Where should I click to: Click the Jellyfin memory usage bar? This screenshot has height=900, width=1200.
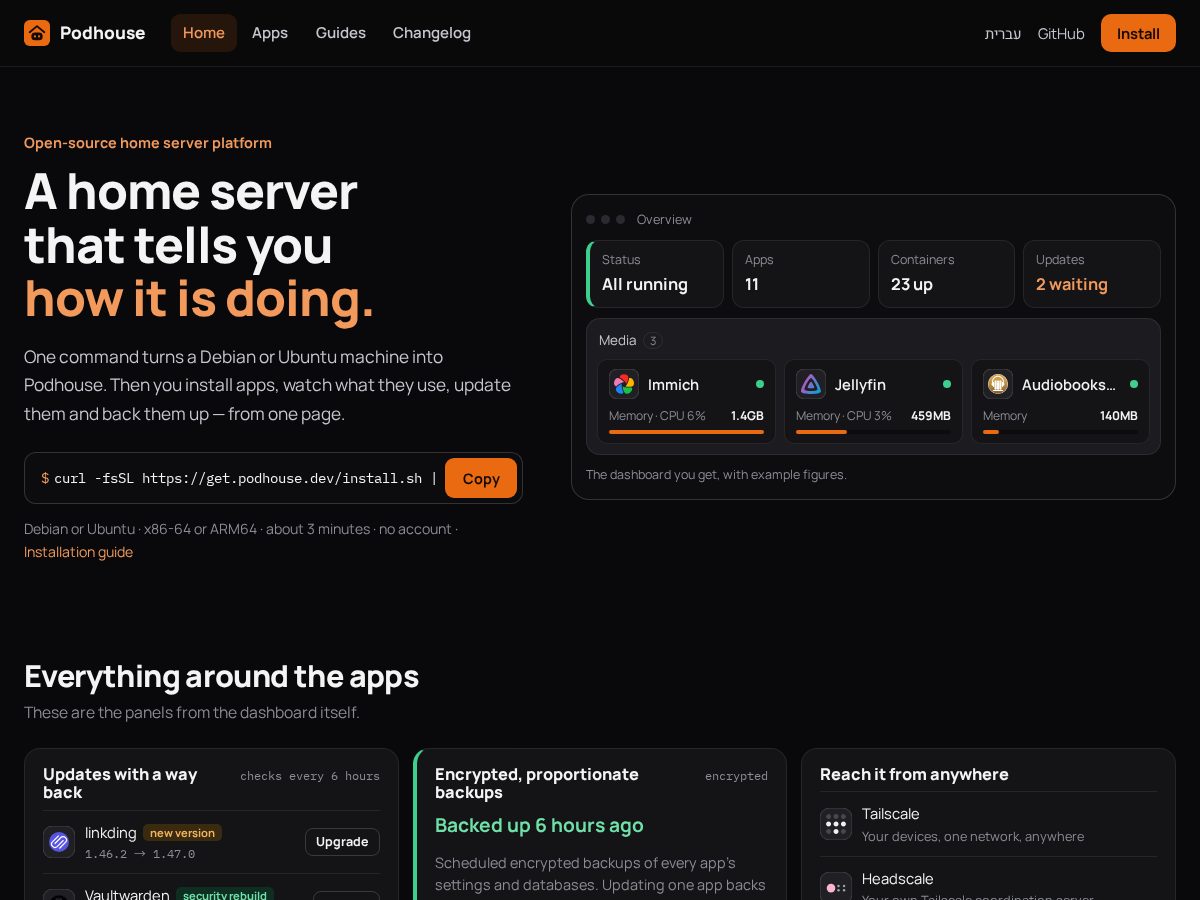873,432
